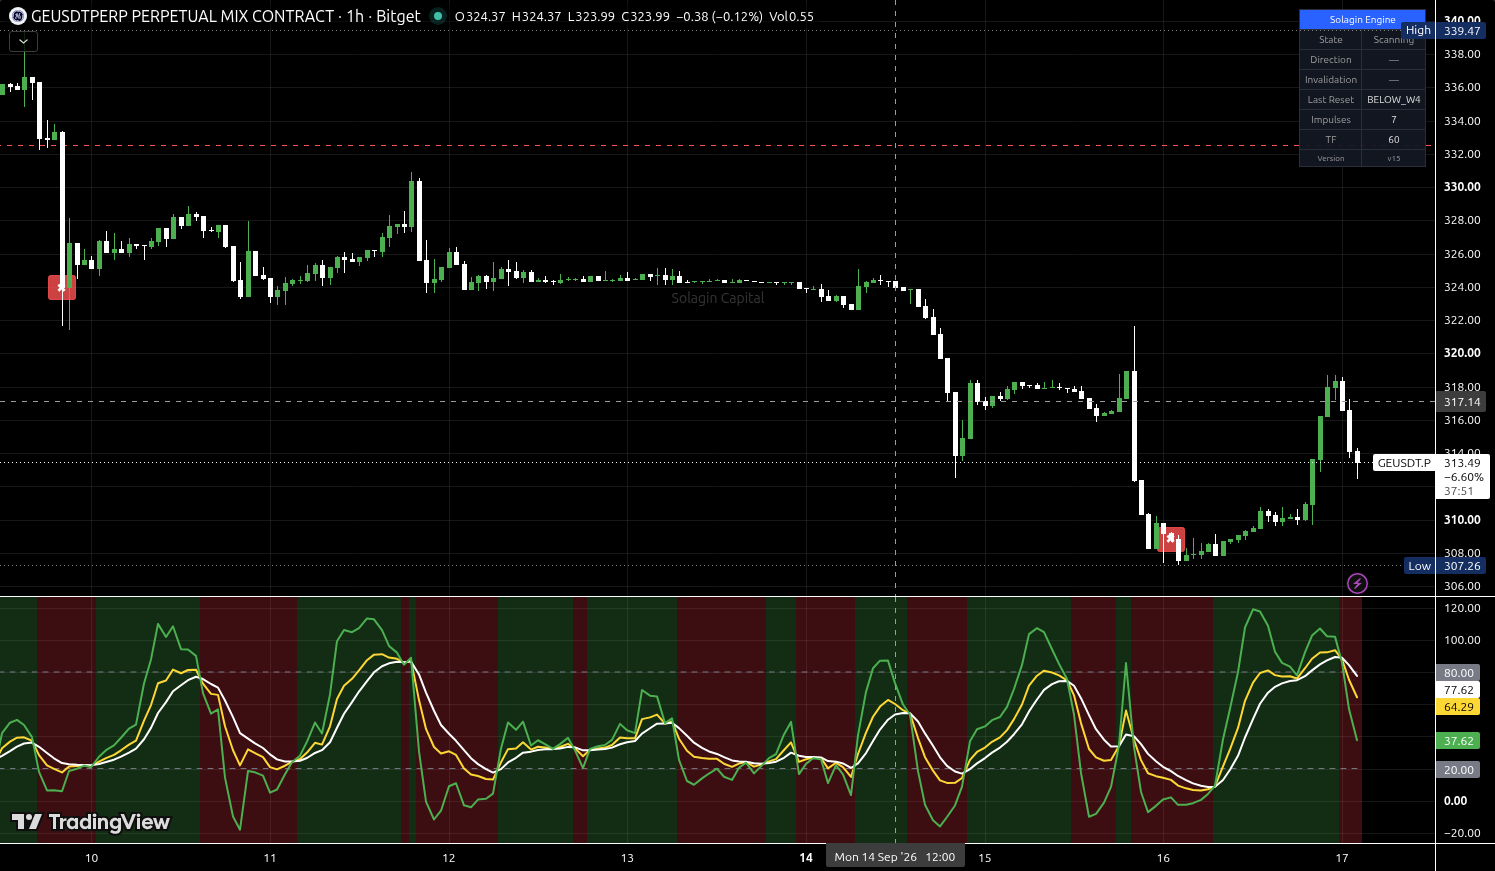Open the TradingView logo link
This screenshot has height=871, width=1495.
pyautogui.click(x=91, y=822)
